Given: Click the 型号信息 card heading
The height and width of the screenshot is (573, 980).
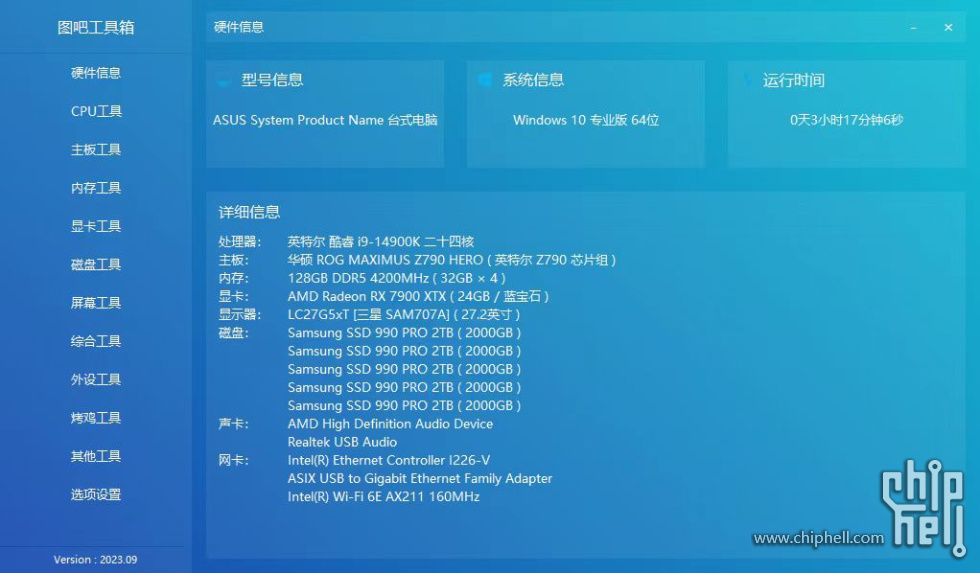Looking at the screenshot, I should pos(272,80).
